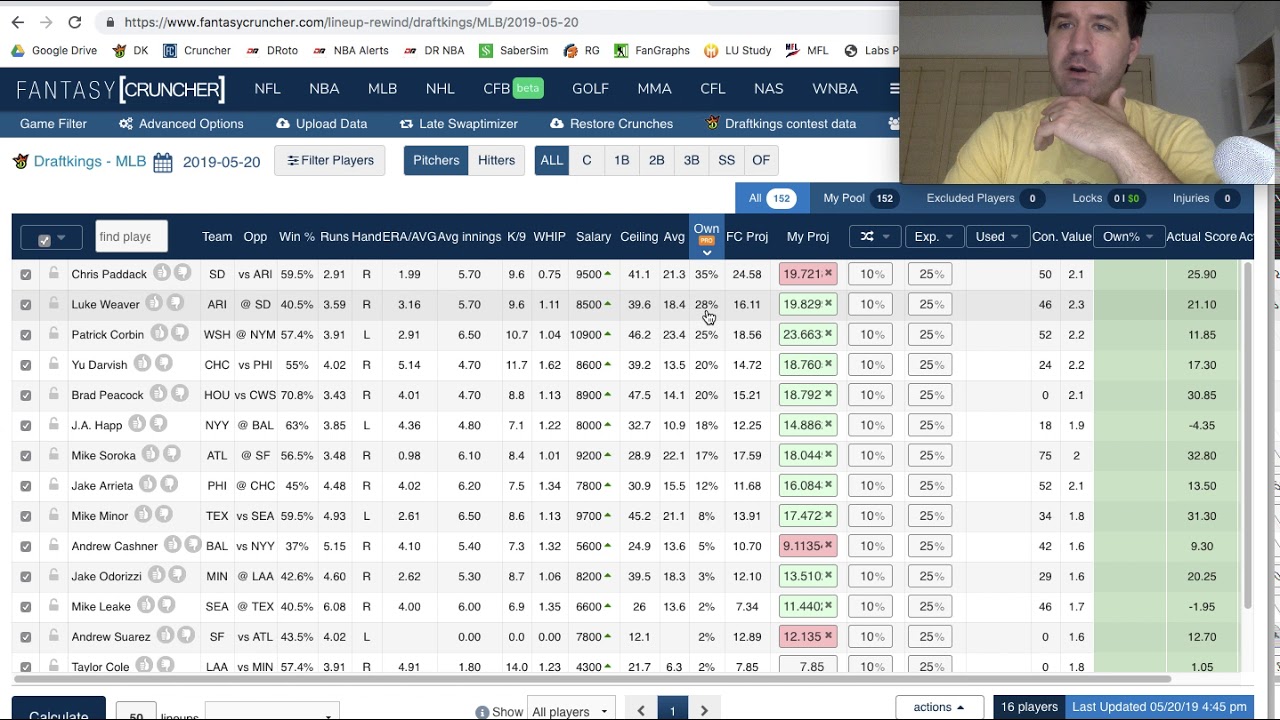This screenshot has width=1280, height=720.
Task: Open Advanced Options
Action: [181, 124]
